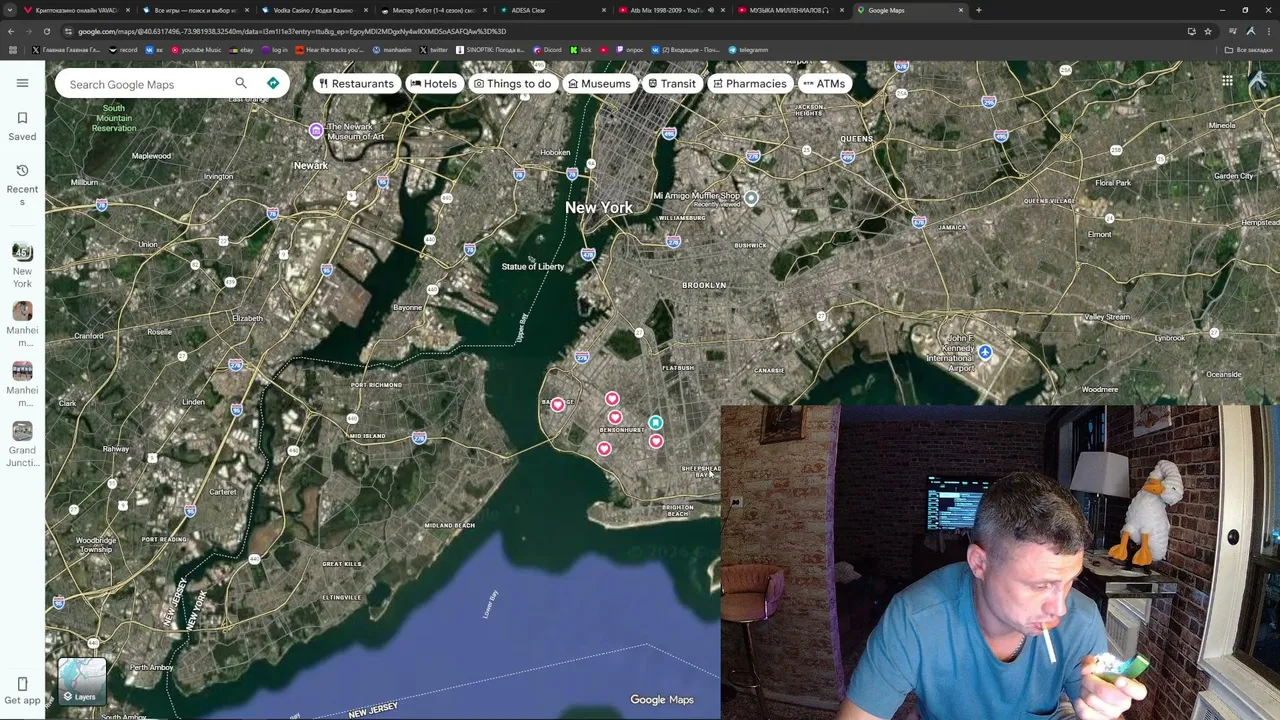Open the vk bookmark
Image resolution: width=1280 pixels, height=720 pixels.
[153, 49]
